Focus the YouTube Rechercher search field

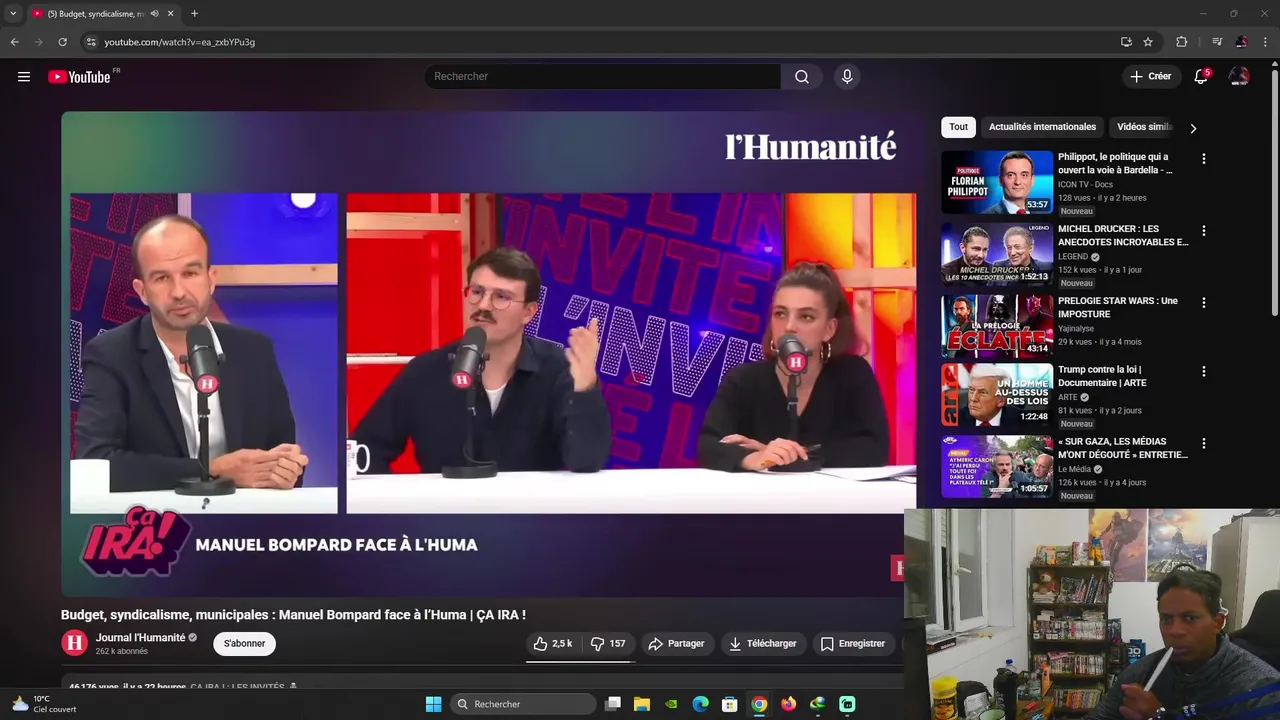[x=603, y=77]
